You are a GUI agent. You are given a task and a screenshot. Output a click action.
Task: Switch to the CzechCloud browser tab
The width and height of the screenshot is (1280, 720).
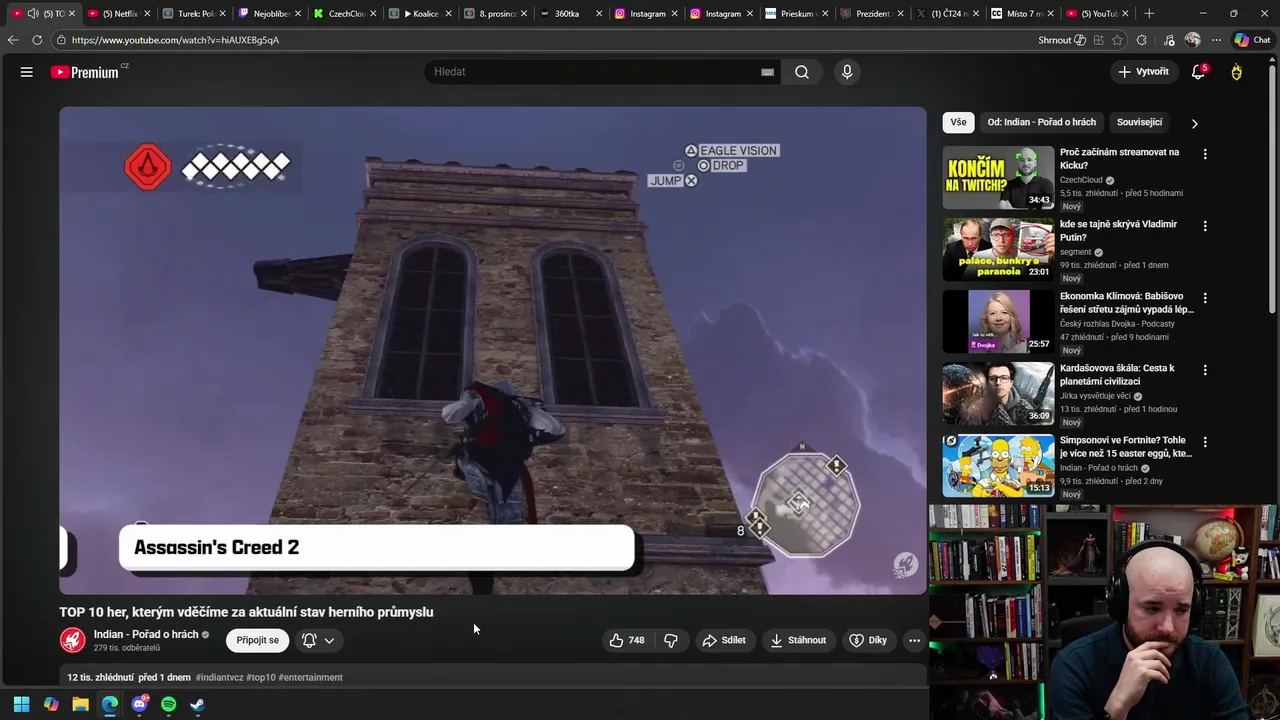[x=345, y=13]
